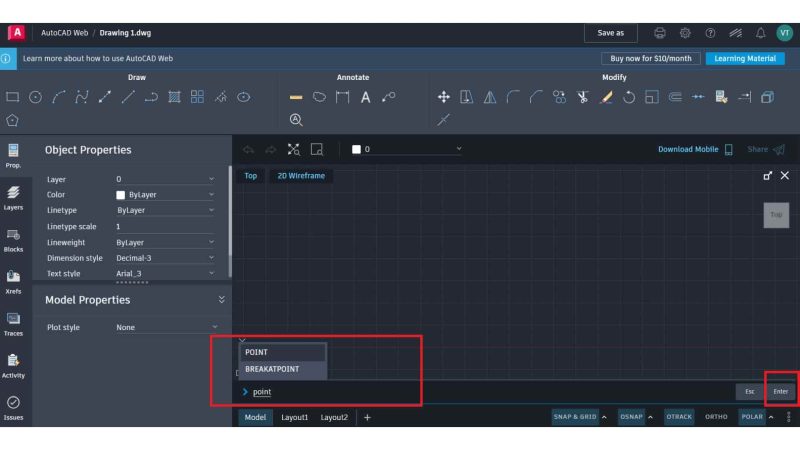The width and height of the screenshot is (800, 450).
Task: Expand SNAP & GRID options arrow
Action: (605, 417)
